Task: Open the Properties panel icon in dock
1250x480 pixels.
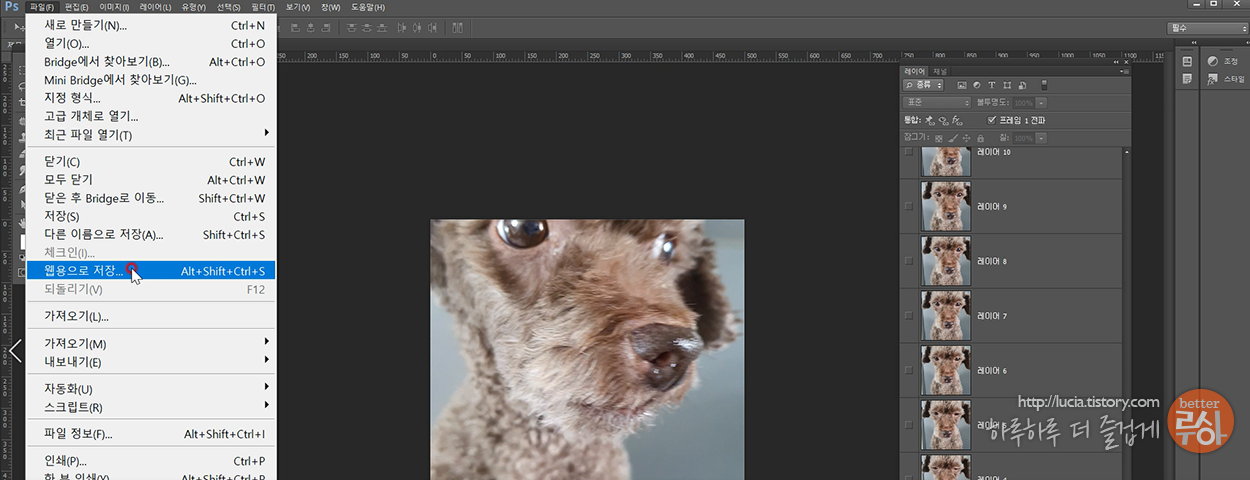Action: click(x=1187, y=79)
